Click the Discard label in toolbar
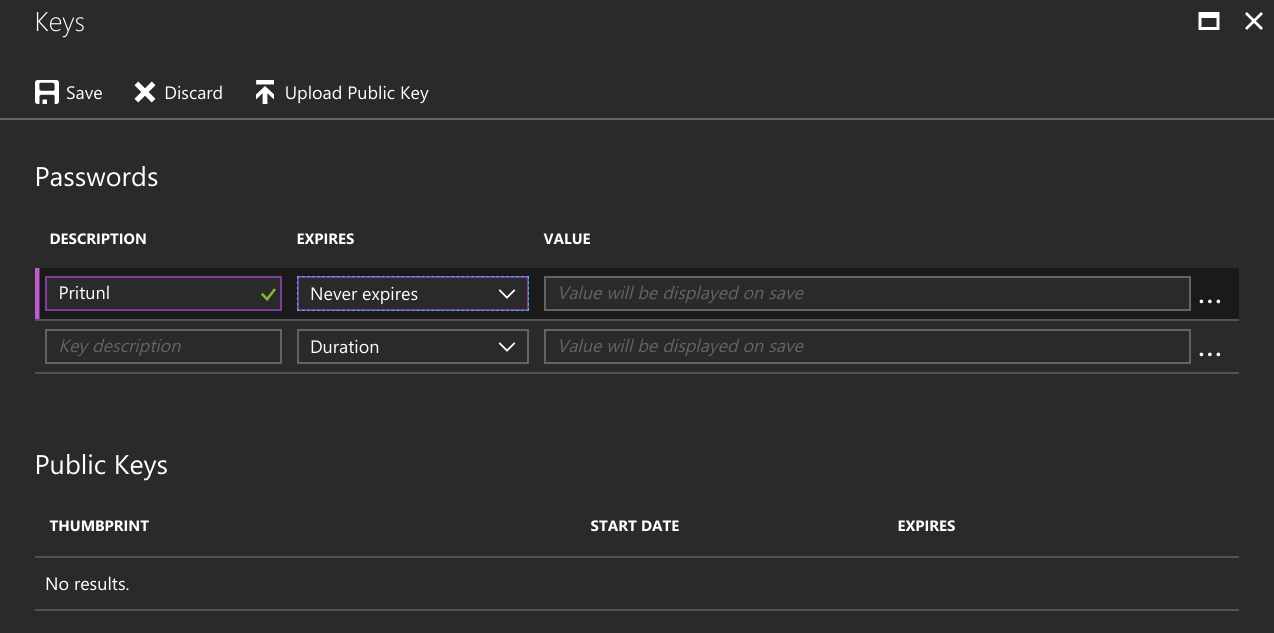 tap(193, 93)
